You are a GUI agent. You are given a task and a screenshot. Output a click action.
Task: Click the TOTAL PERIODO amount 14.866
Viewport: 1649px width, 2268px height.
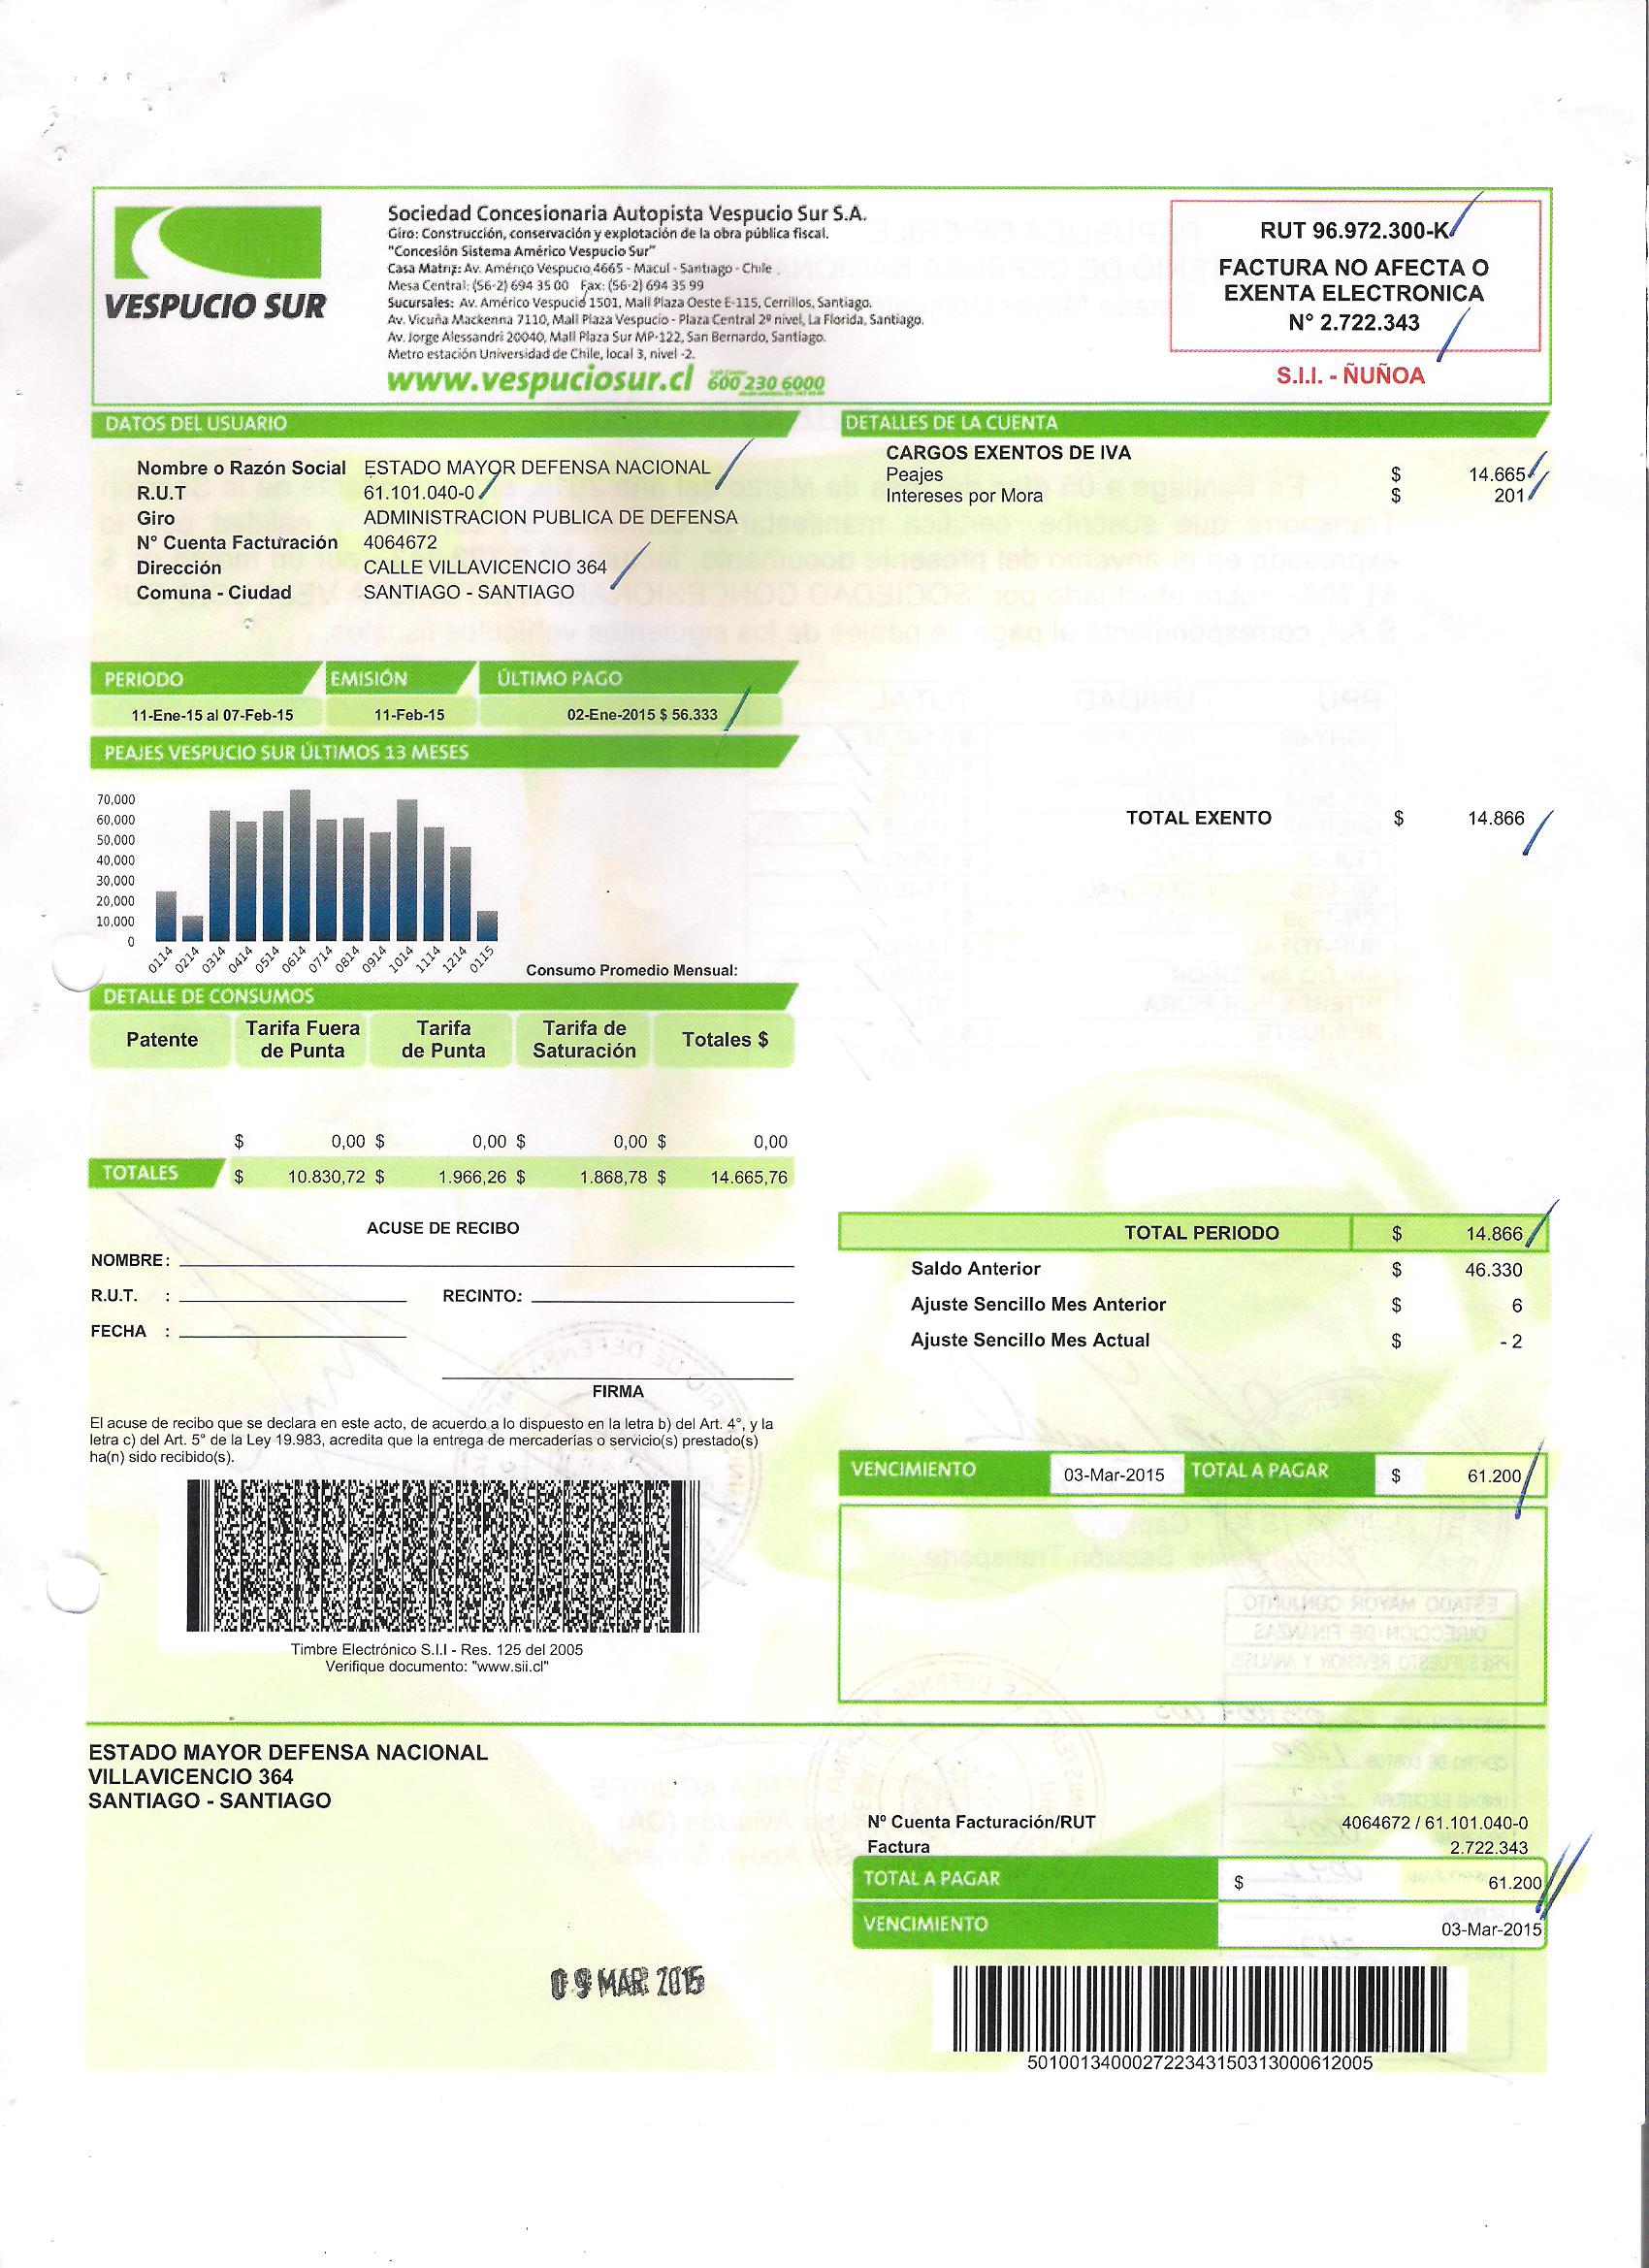pos(1494,1234)
